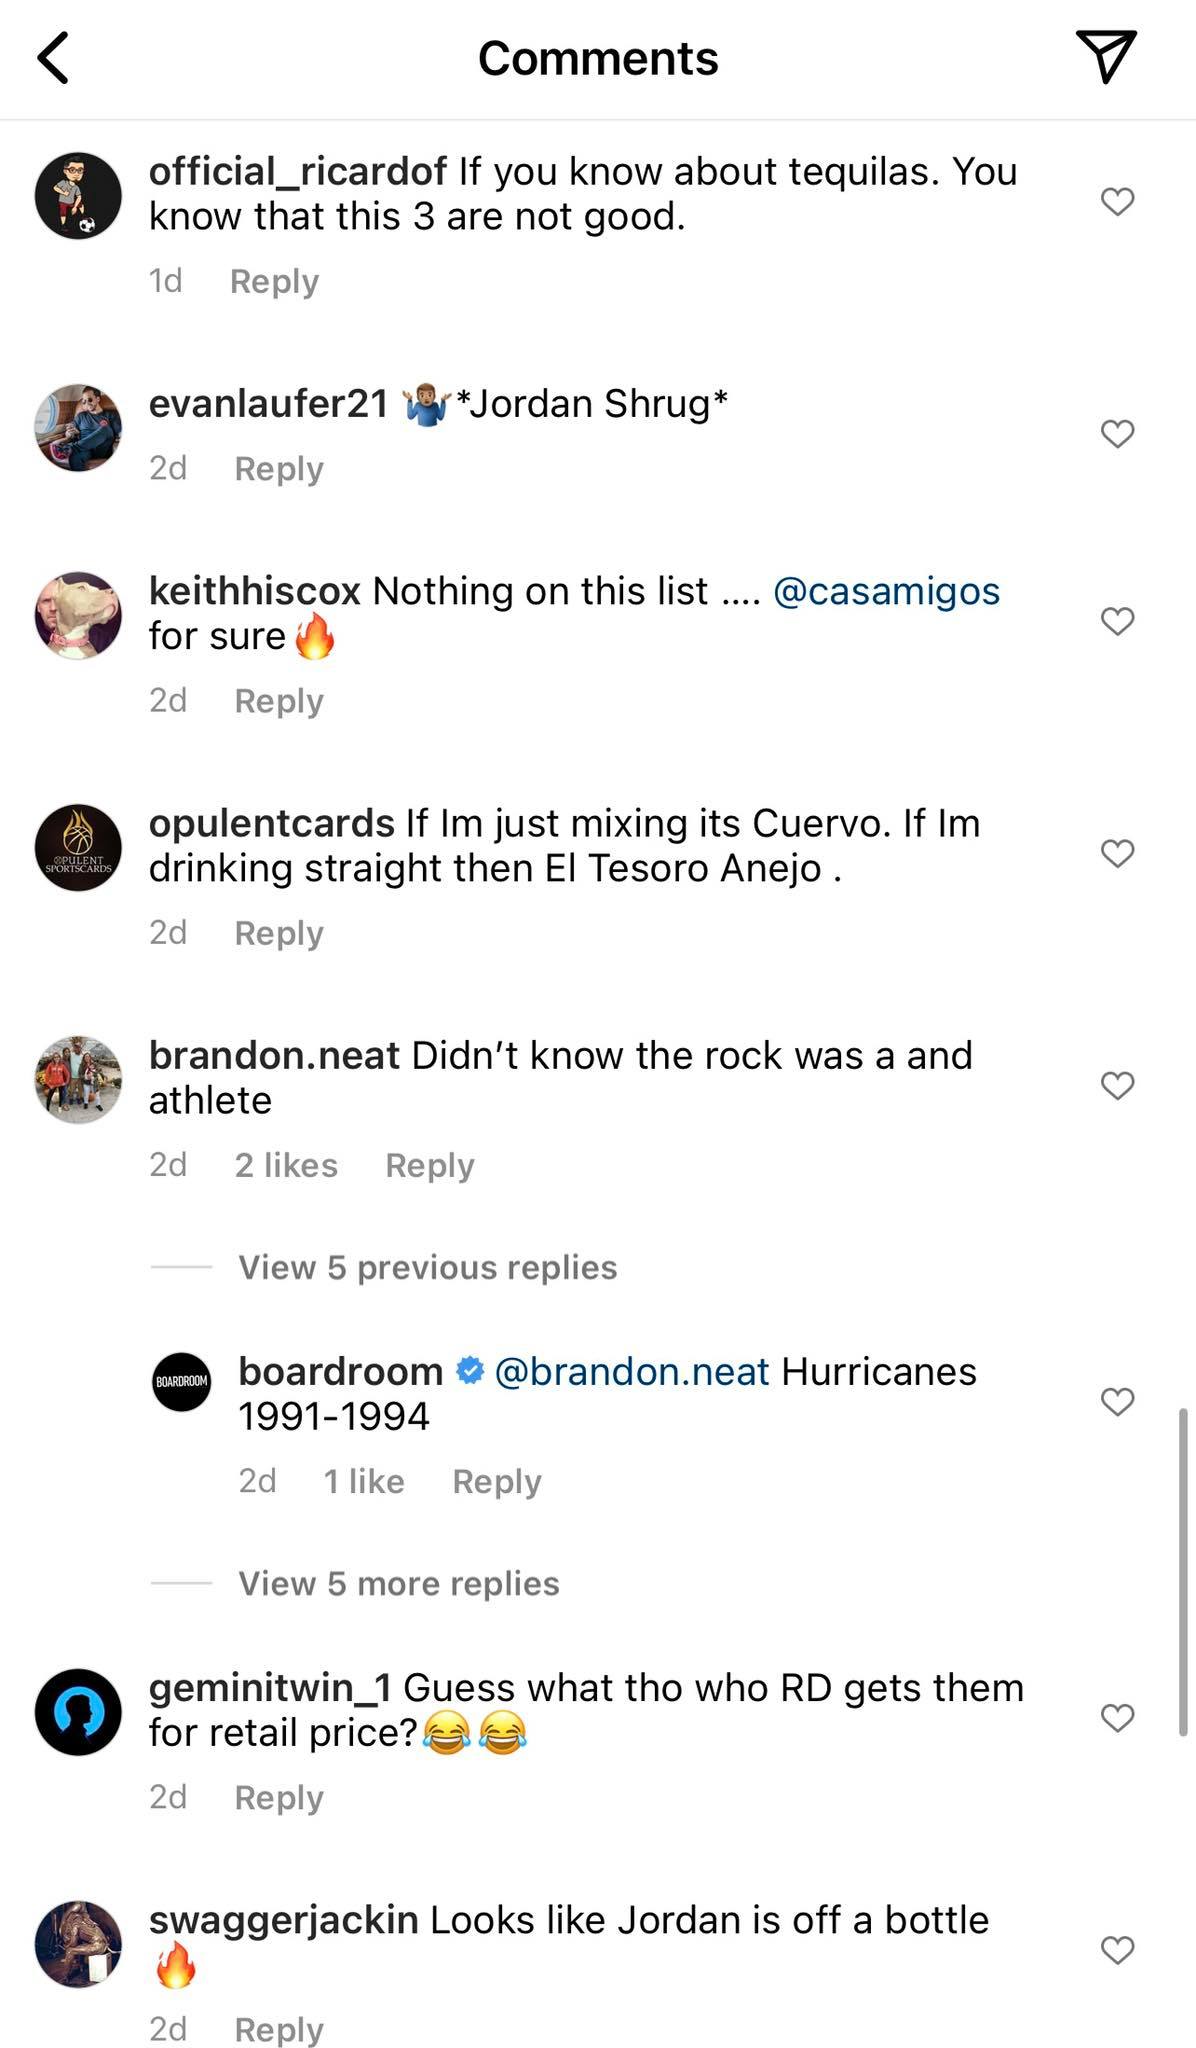The width and height of the screenshot is (1196, 2048).
Task: Heart geminitwin_1's retail price comment
Action: (x=1117, y=1717)
